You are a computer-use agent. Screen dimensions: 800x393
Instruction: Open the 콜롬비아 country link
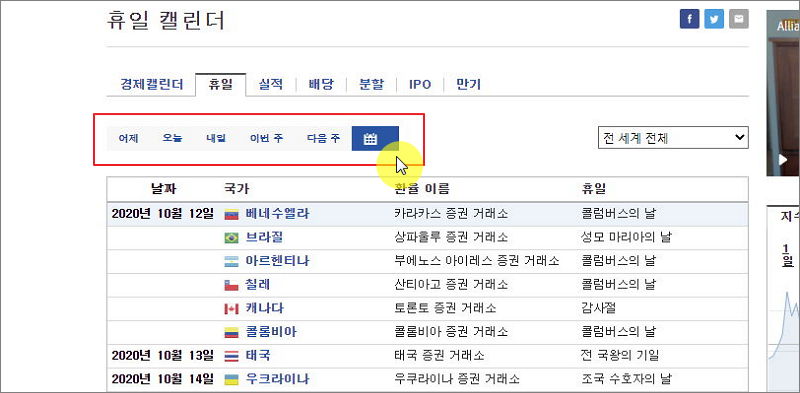tap(270, 332)
